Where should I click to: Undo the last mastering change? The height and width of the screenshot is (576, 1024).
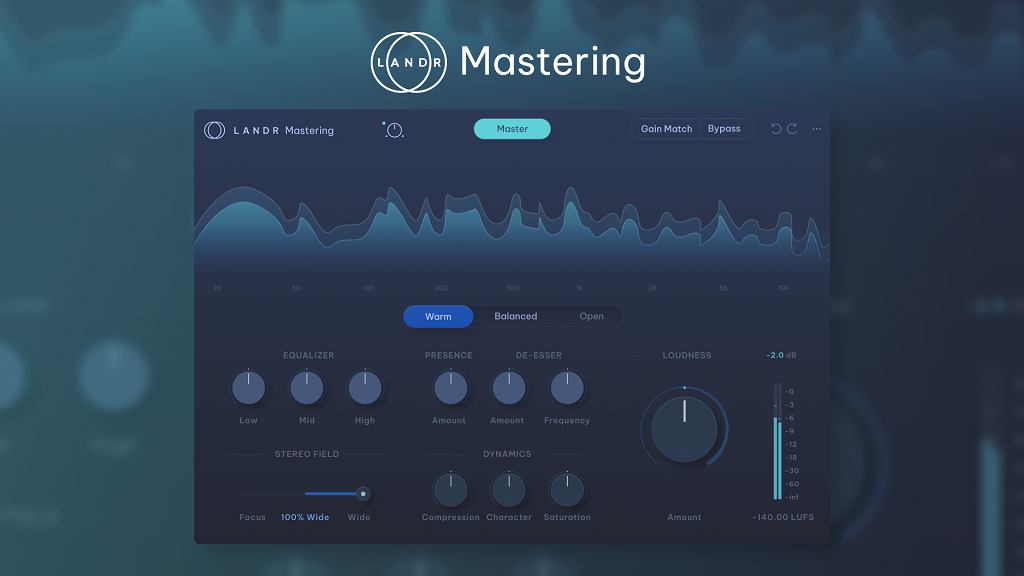click(x=776, y=128)
